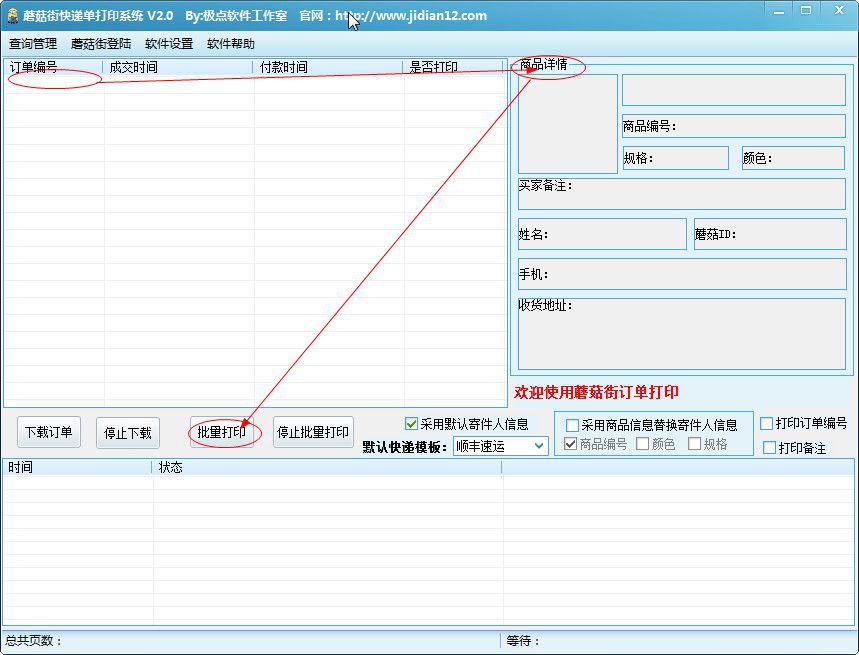
Task: Click the product title box above 商品编号
Action: coord(734,90)
